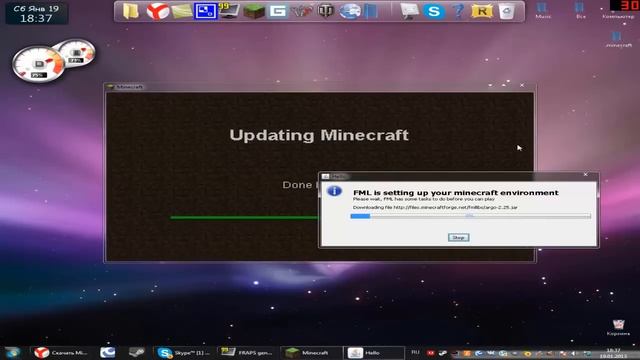Open the minecraft desktop folder
The image size is (640, 360).
point(618,40)
